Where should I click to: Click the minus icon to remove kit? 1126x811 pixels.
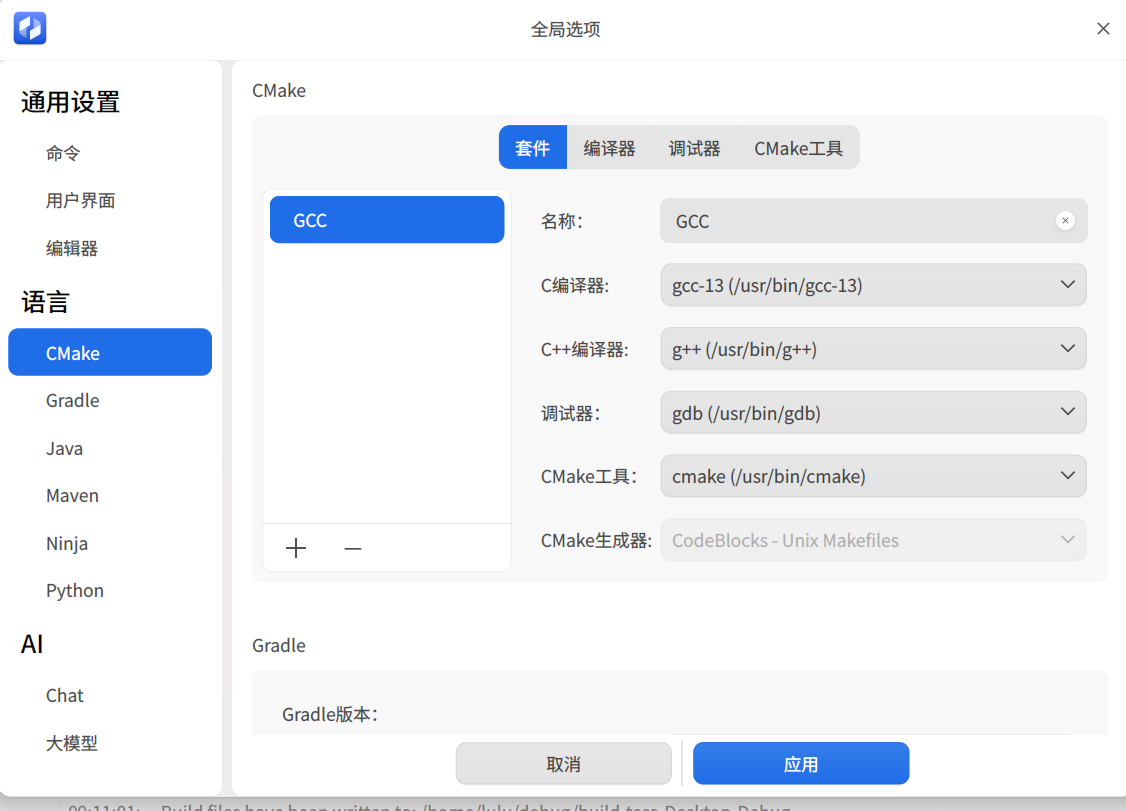[x=353, y=548]
